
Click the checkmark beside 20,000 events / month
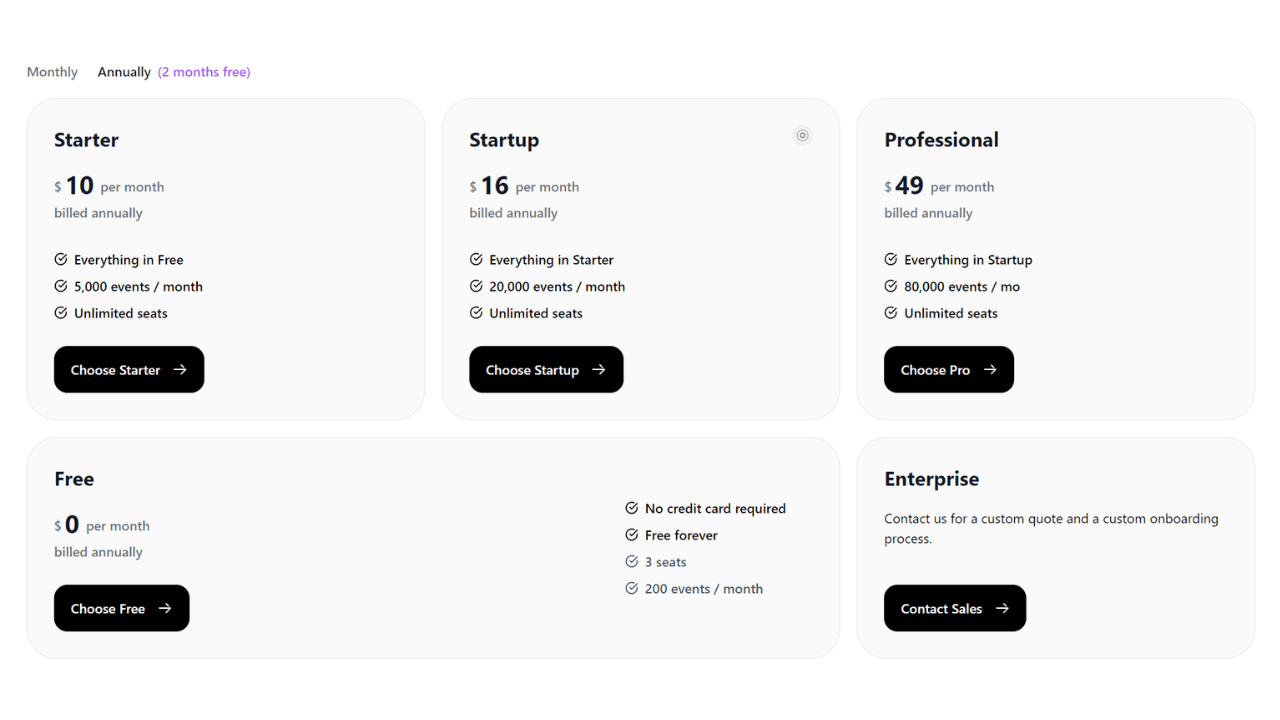tap(476, 286)
